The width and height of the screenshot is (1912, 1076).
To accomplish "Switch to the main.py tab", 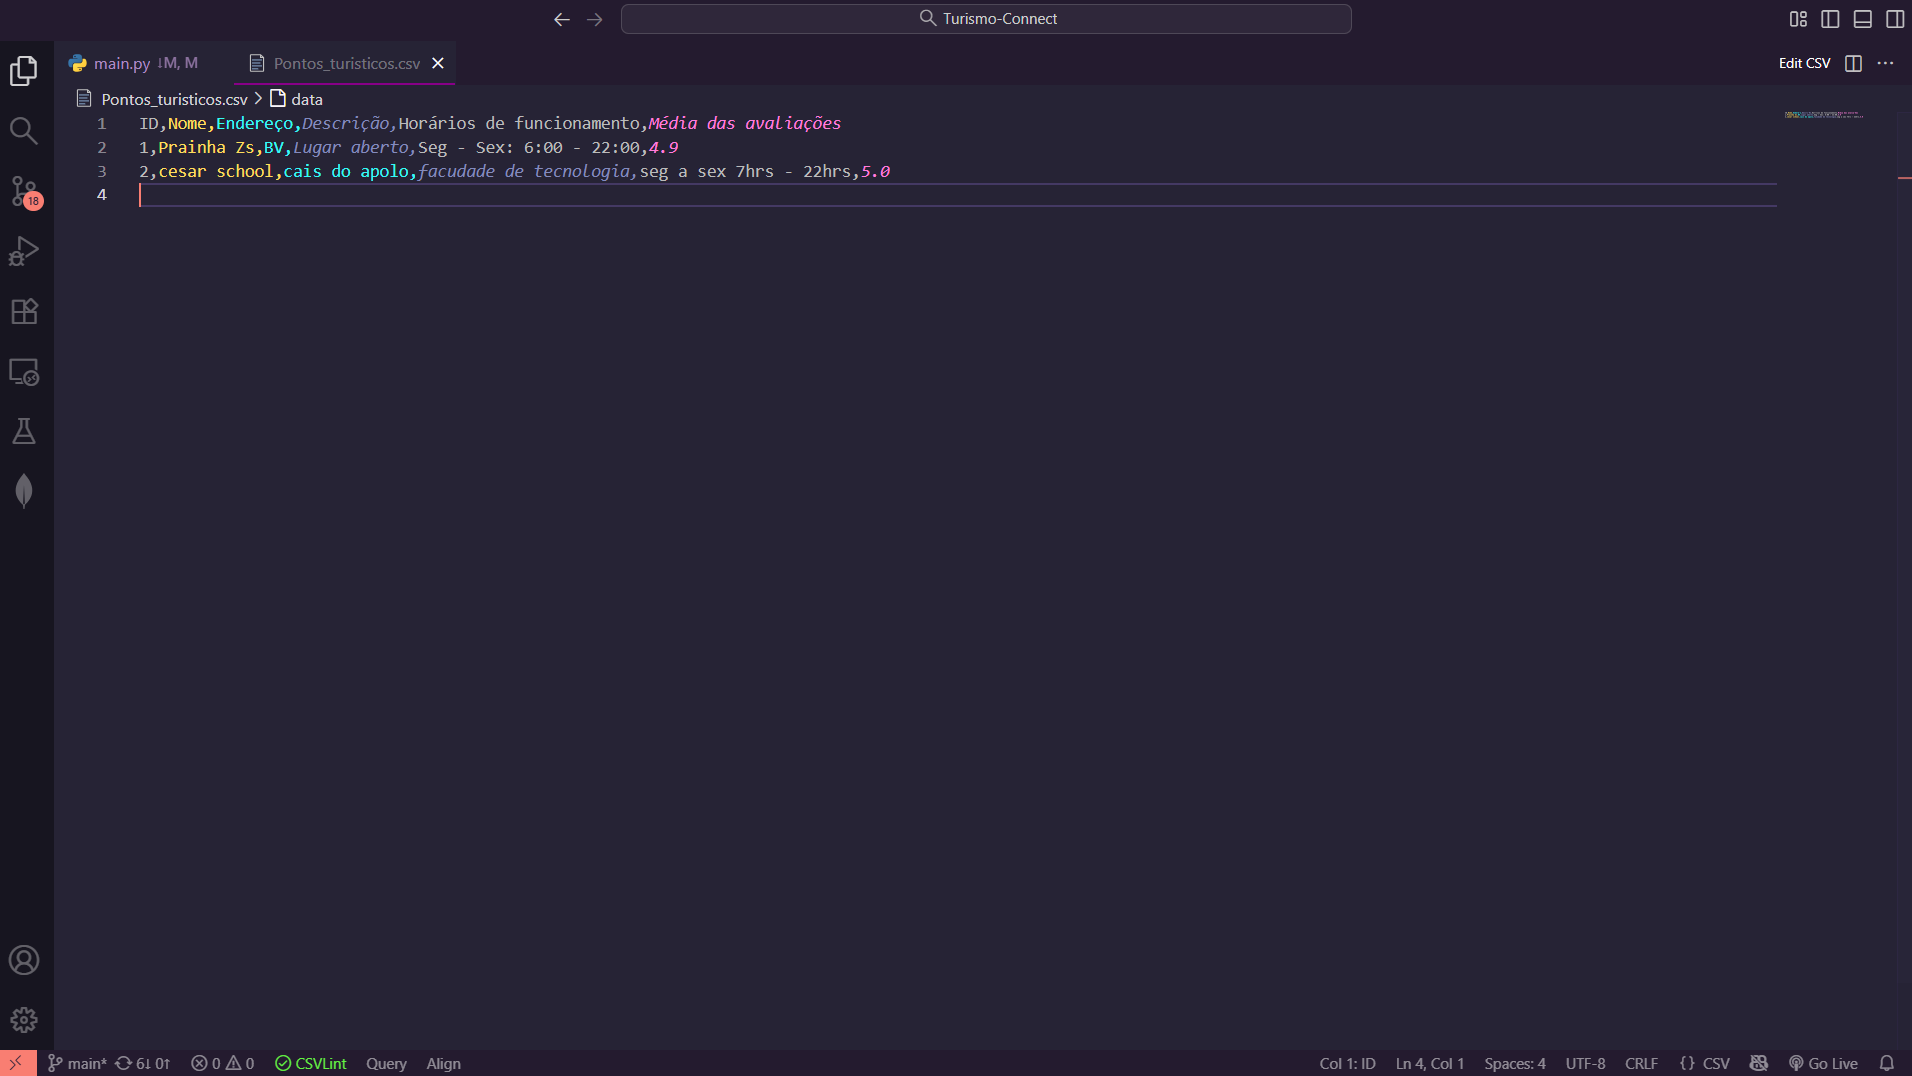I will (x=122, y=63).
